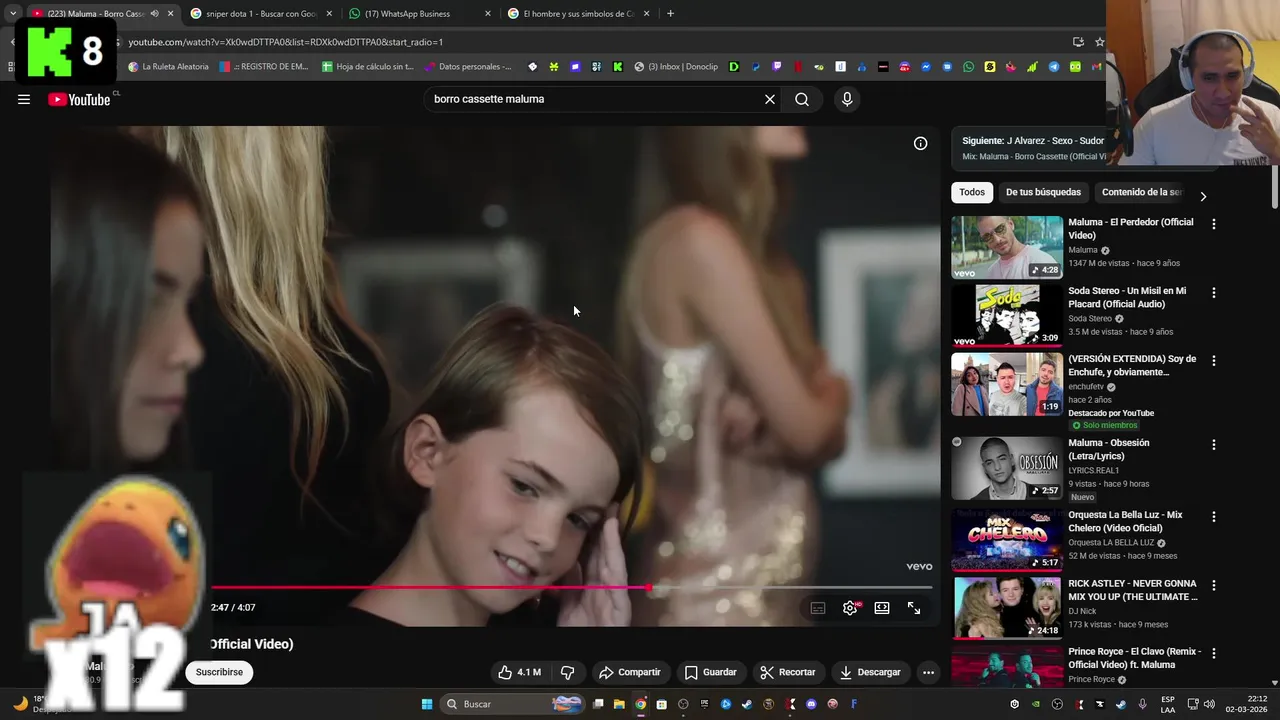Start voice search with the microphone

(x=847, y=99)
